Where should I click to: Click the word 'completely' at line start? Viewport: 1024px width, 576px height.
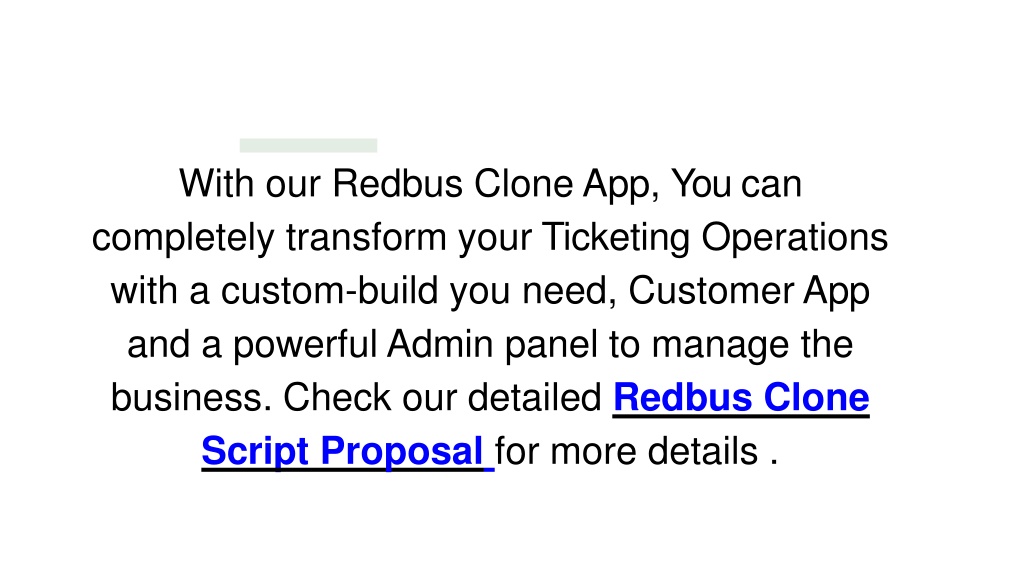click(x=183, y=238)
